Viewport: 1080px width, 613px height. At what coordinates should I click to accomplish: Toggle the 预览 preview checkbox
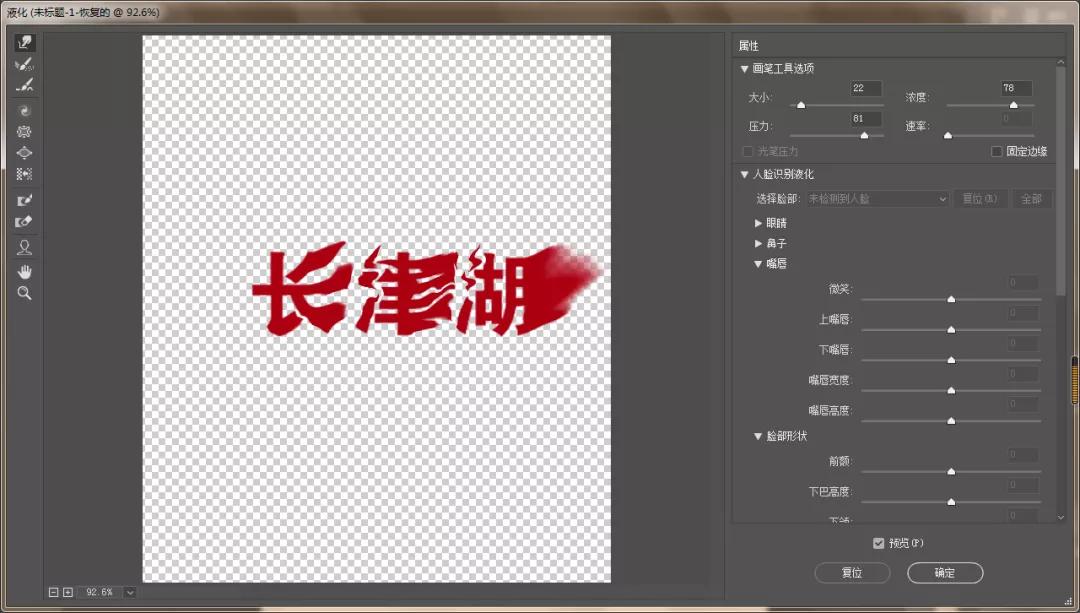878,542
